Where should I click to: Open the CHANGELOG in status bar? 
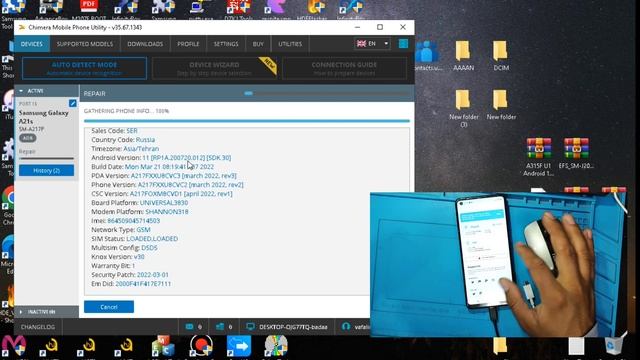[38, 327]
